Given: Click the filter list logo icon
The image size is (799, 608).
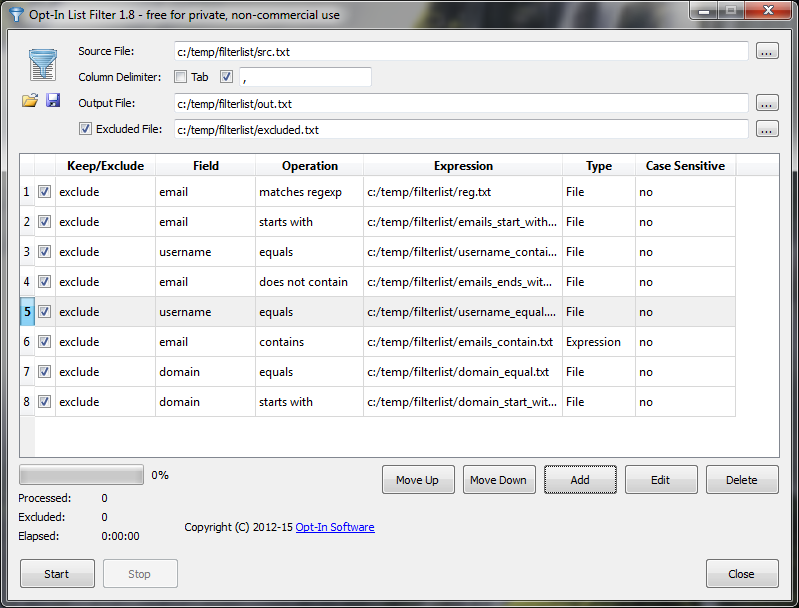Looking at the screenshot, I should [x=42, y=64].
